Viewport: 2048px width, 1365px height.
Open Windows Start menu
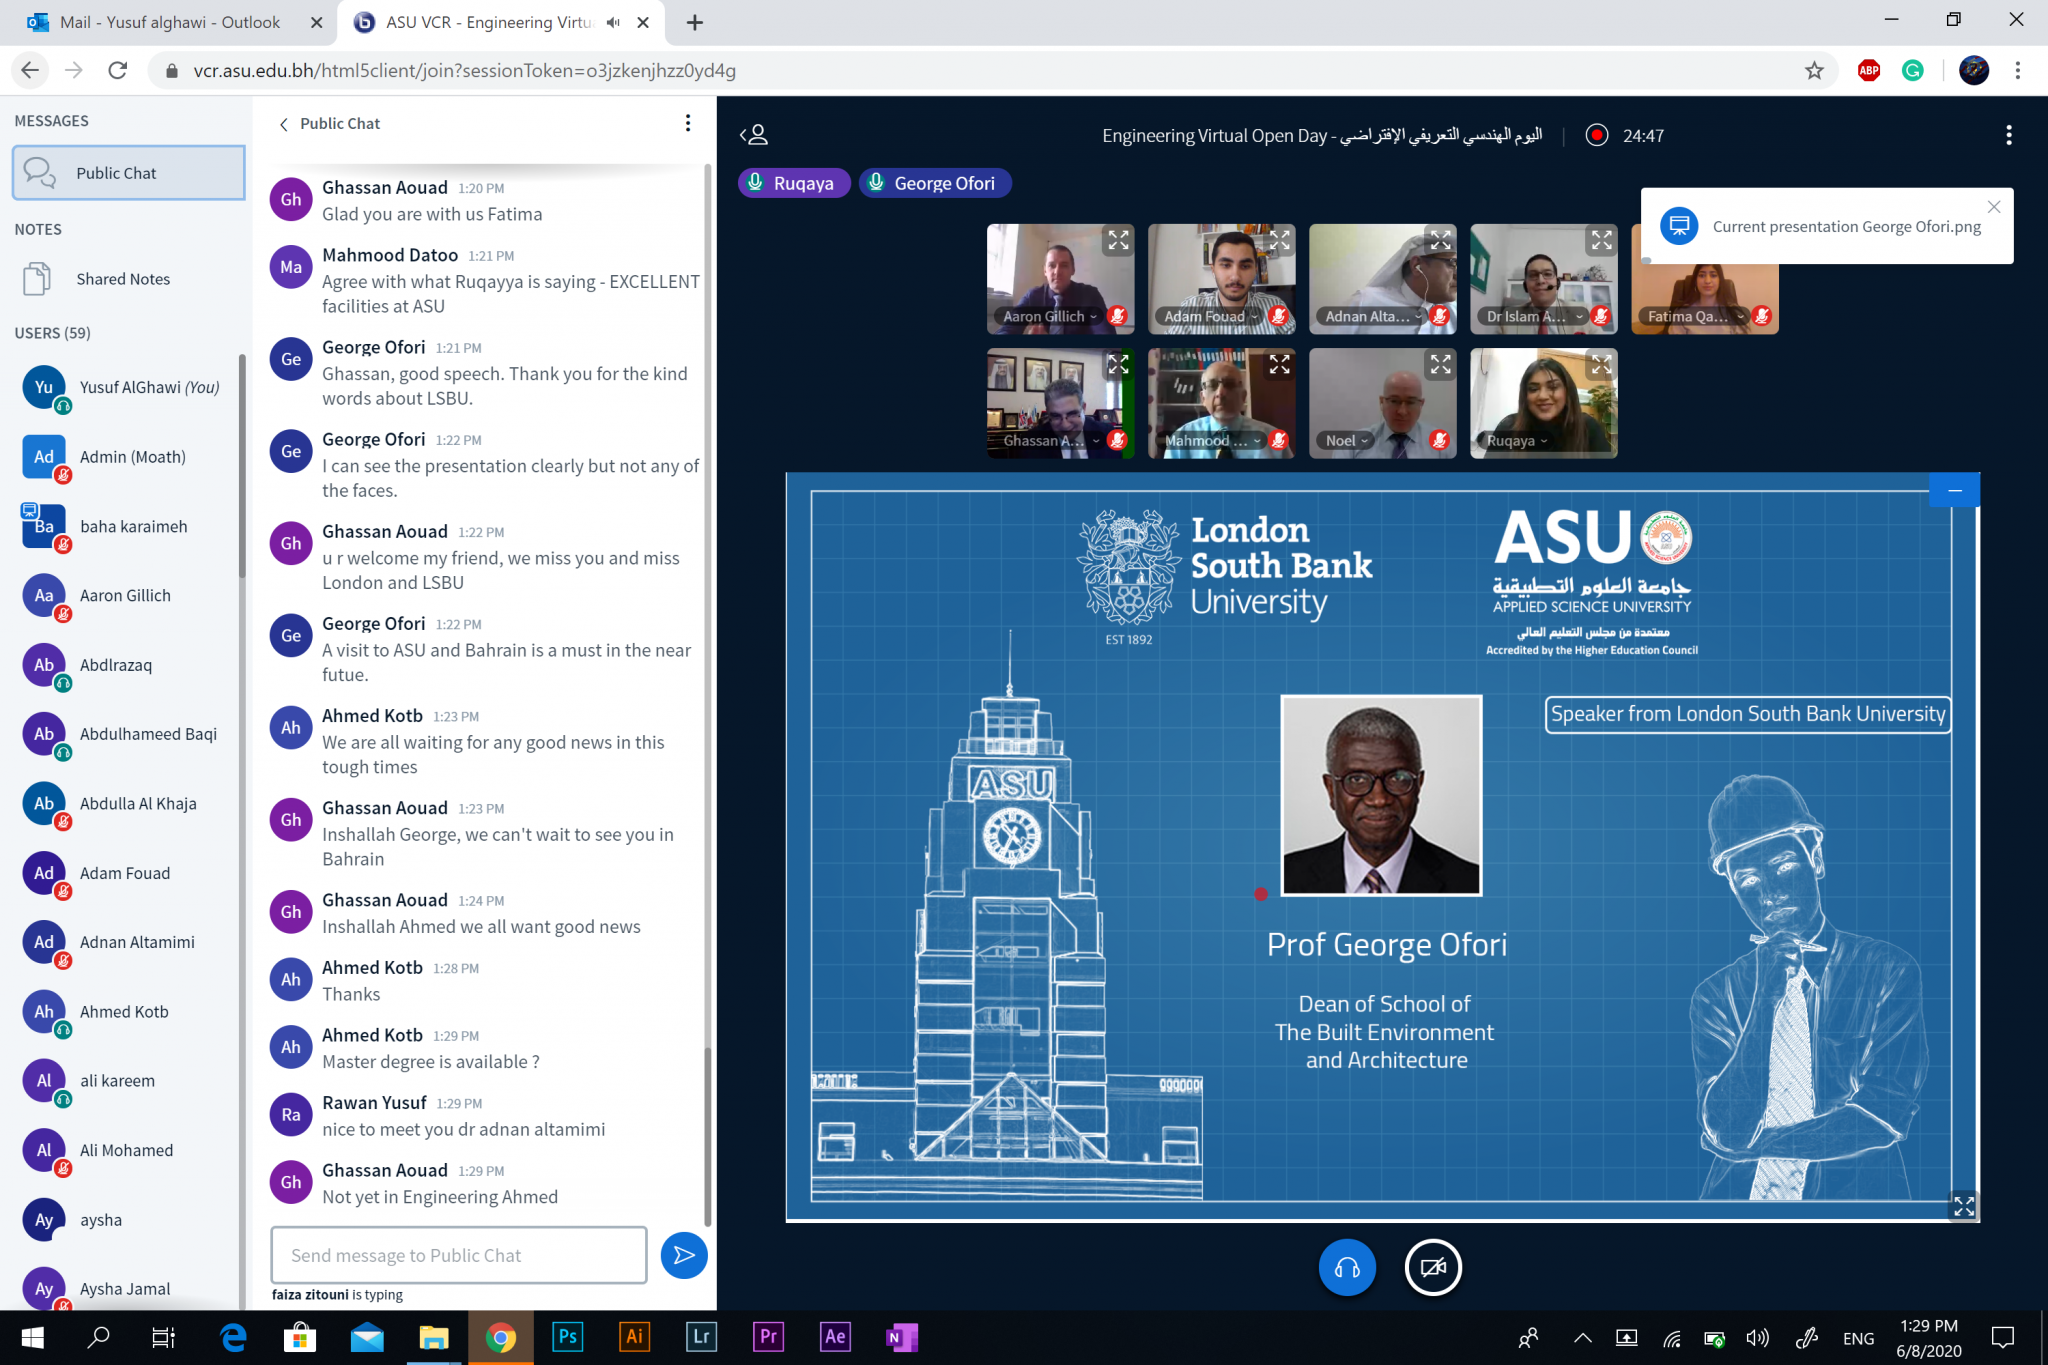[32, 1337]
